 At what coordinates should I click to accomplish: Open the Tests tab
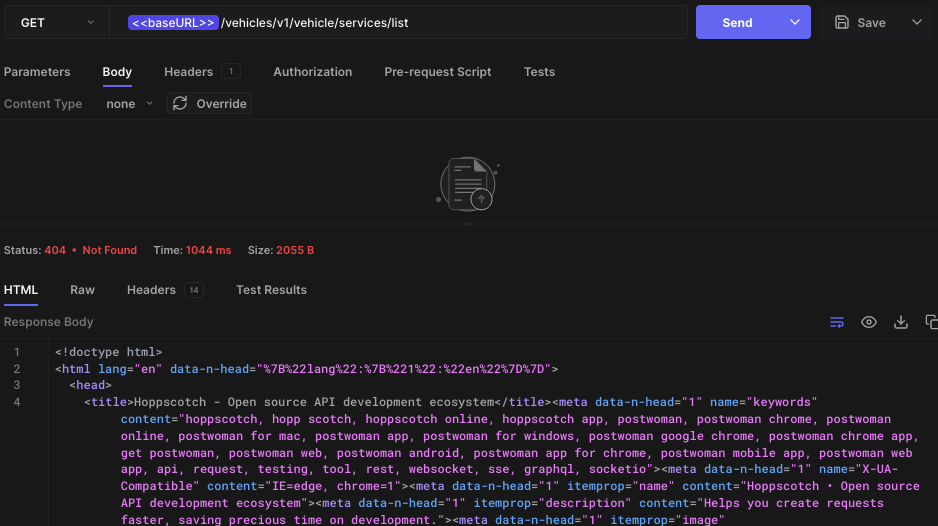(540, 72)
